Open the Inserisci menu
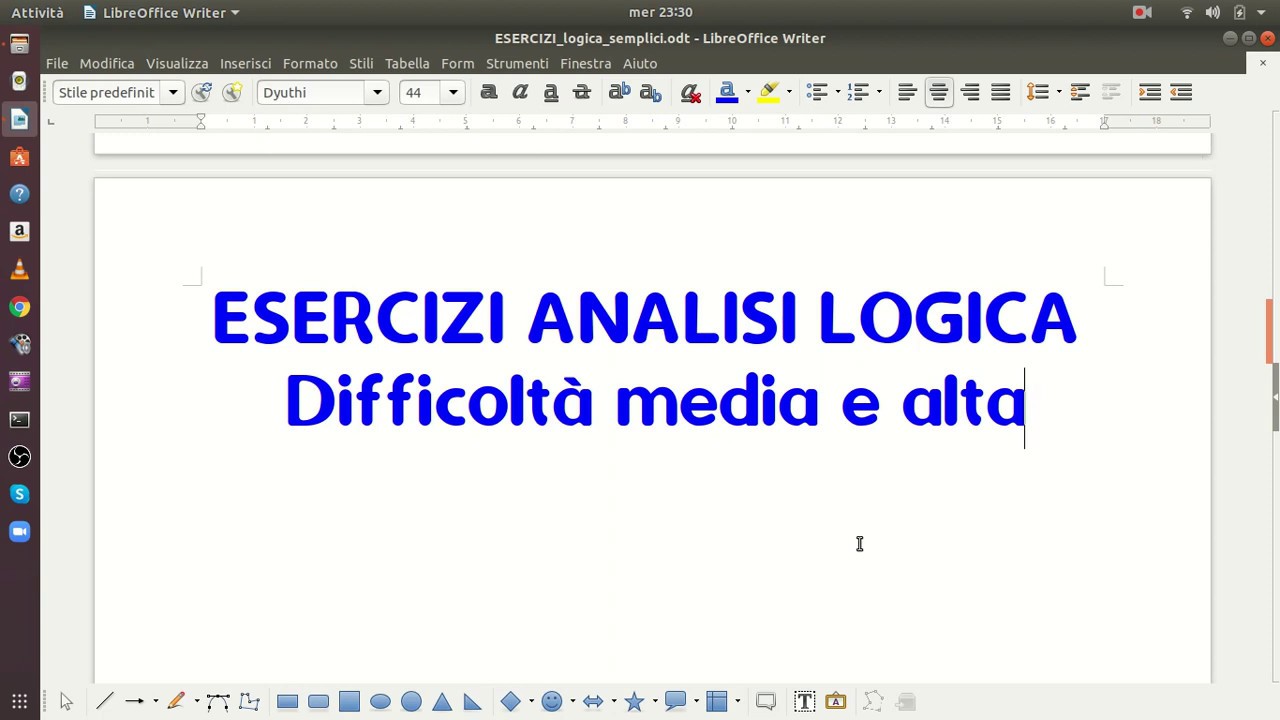1280x720 pixels. point(246,63)
